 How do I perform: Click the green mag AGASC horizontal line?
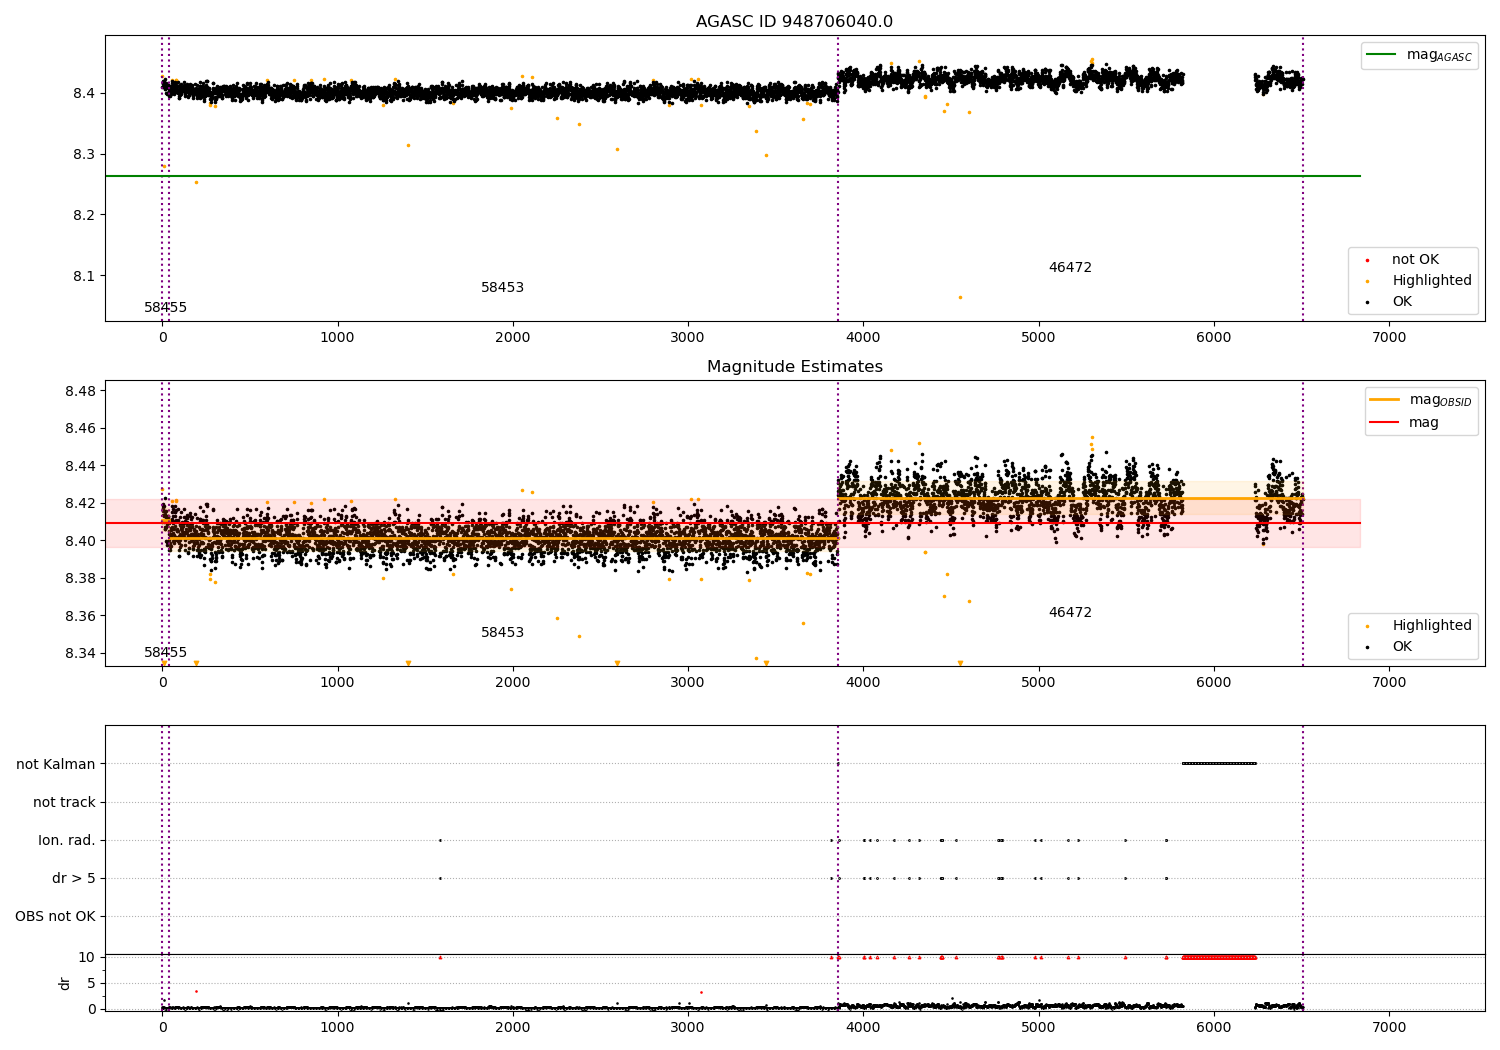click(x=733, y=176)
